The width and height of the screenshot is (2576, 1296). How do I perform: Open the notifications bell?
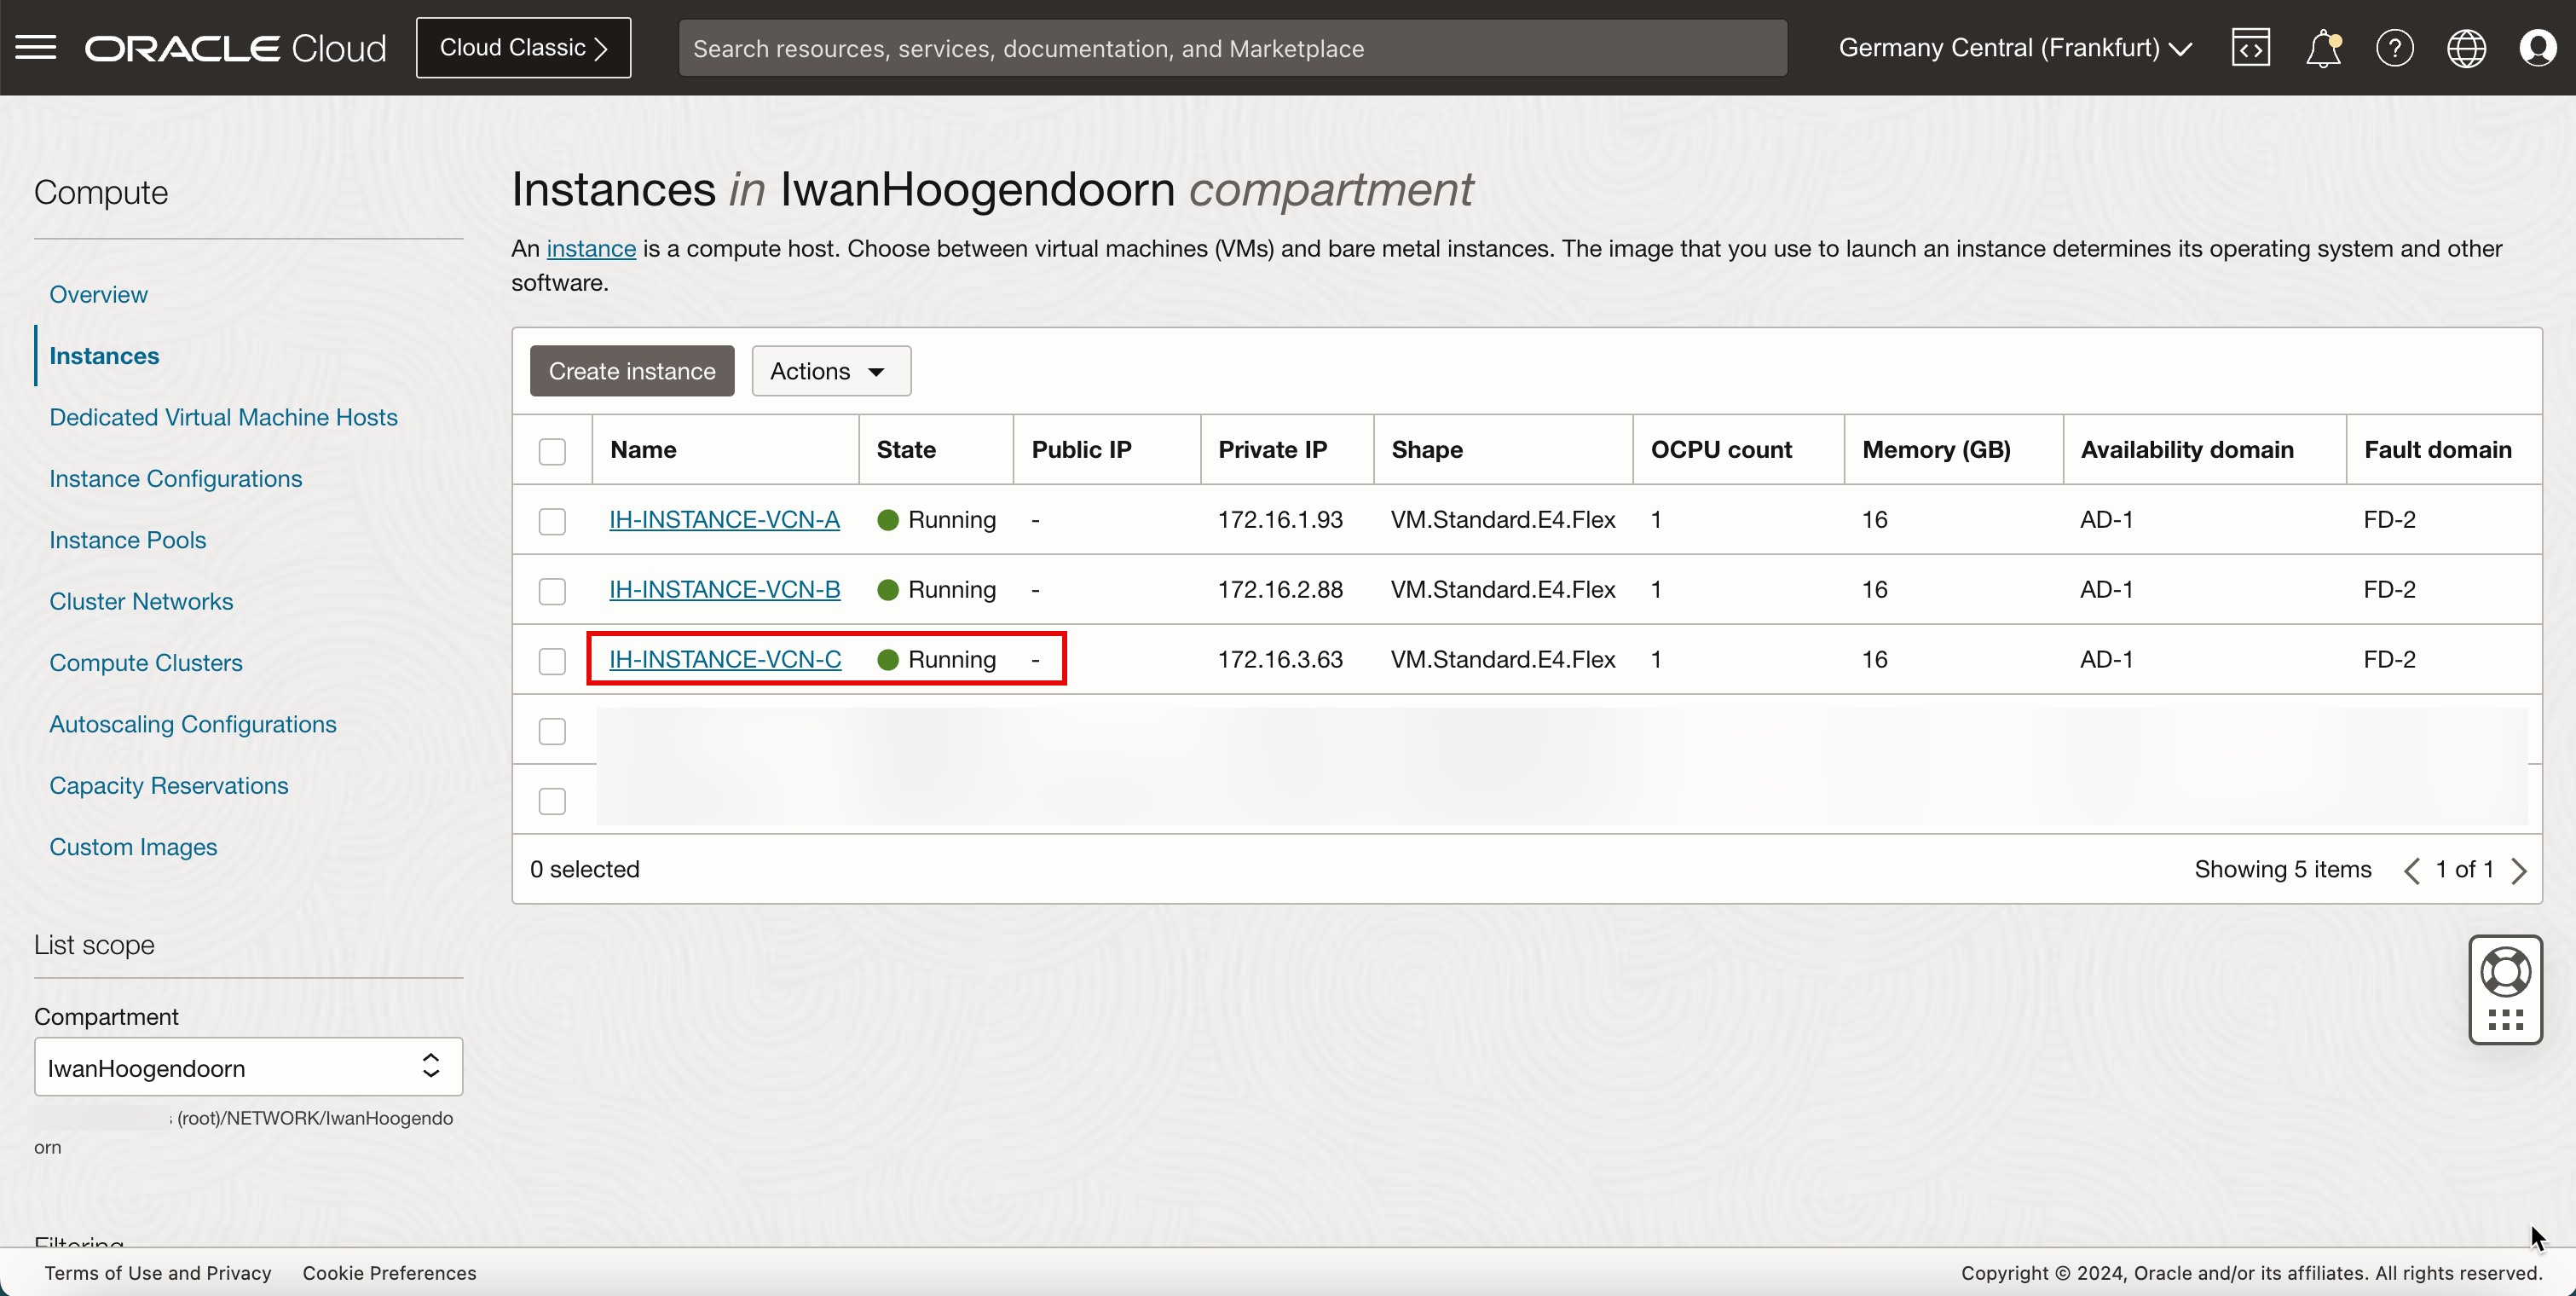point(2322,47)
